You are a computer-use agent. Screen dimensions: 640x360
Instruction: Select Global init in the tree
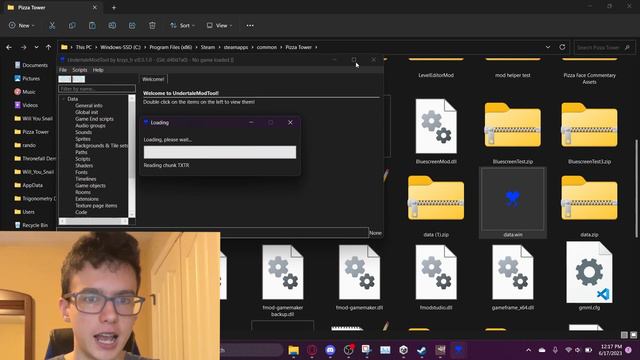point(86,112)
